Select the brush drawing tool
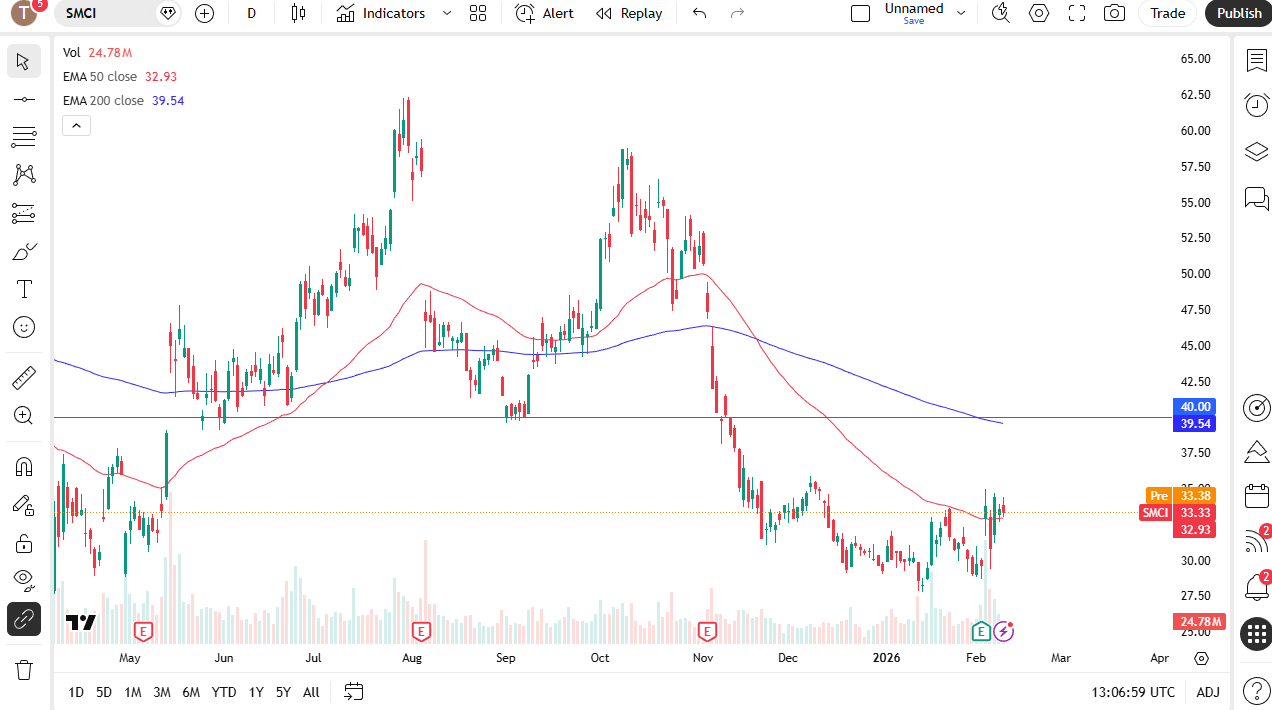The width and height of the screenshot is (1272, 710). 24,251
